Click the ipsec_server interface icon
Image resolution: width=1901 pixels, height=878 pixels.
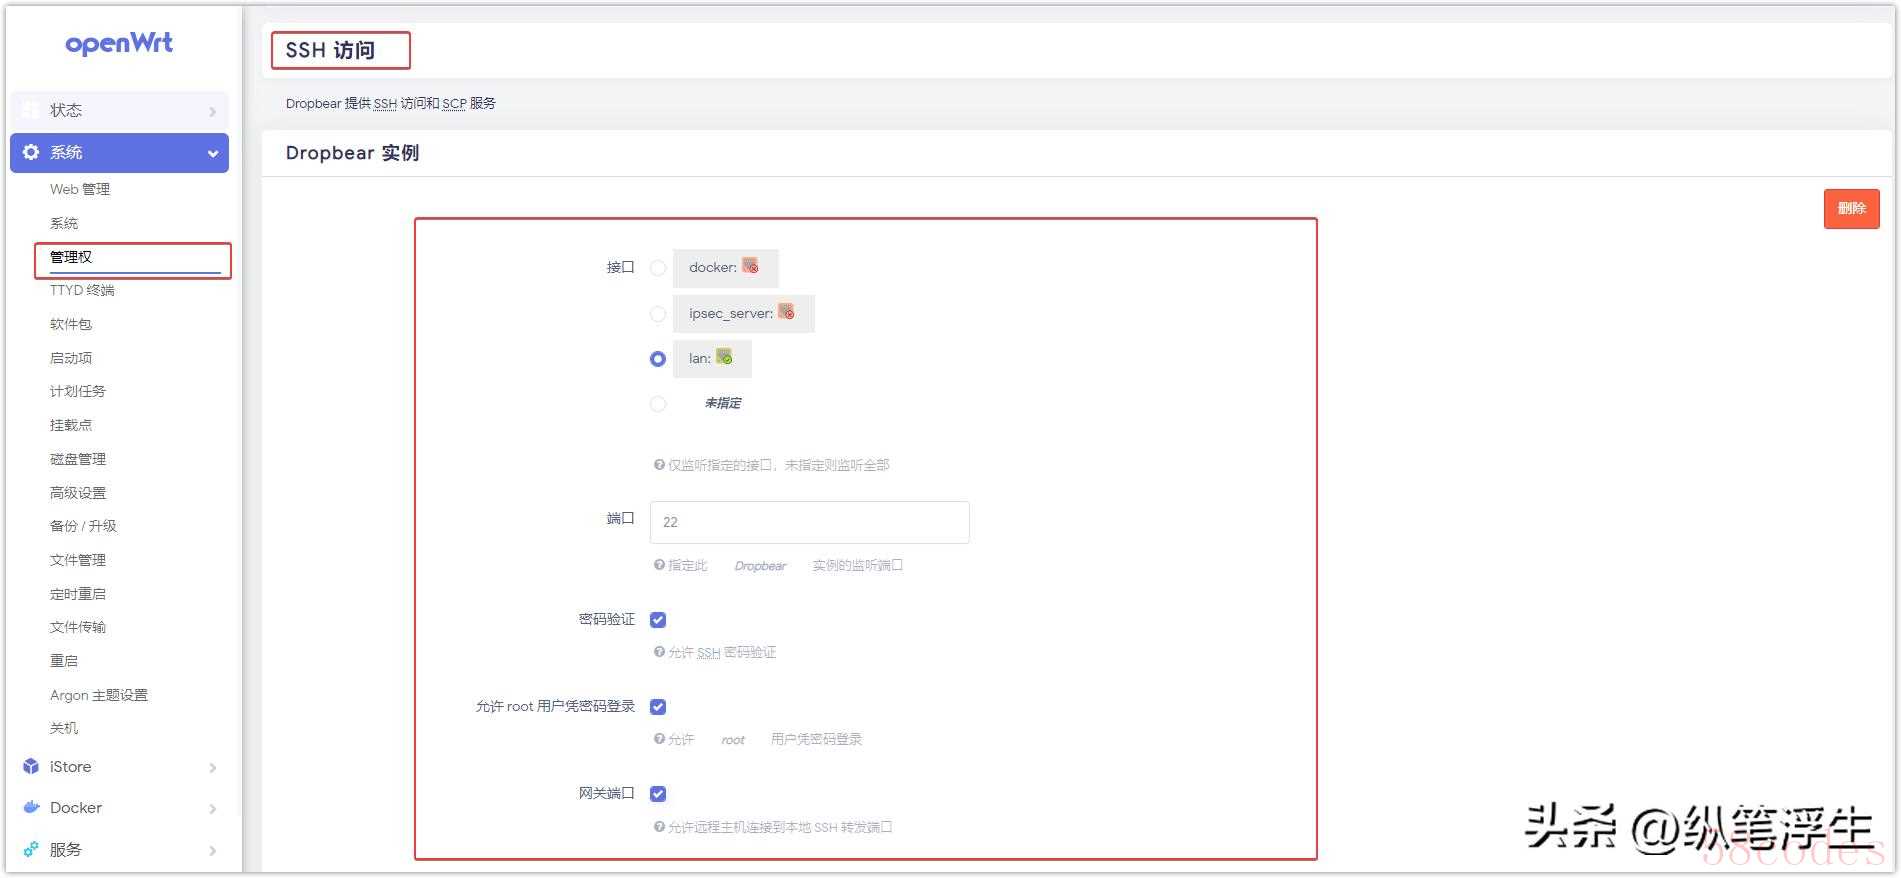click(x=786, y=312)
